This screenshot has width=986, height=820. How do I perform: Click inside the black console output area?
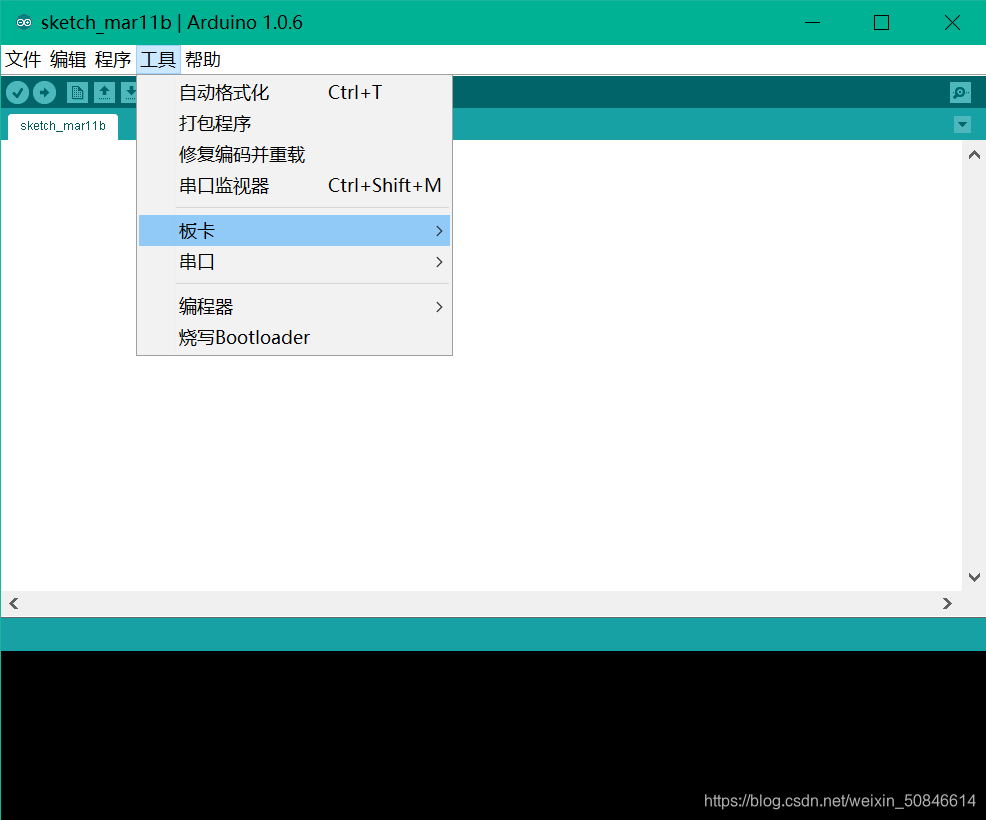(x=493, y=734)
